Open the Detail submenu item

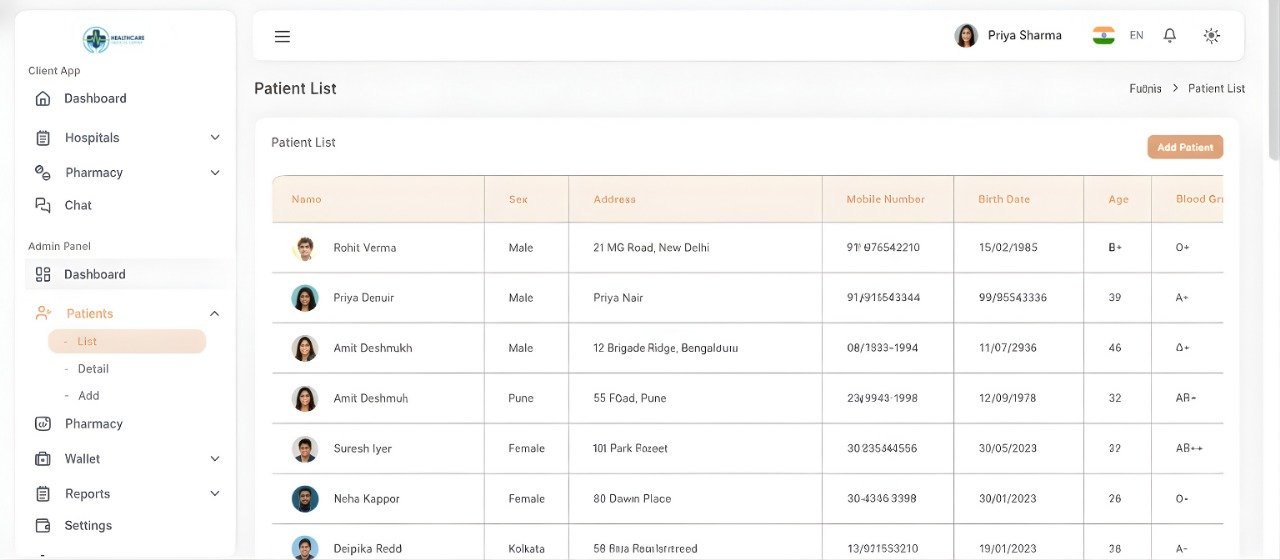point(93,369)
